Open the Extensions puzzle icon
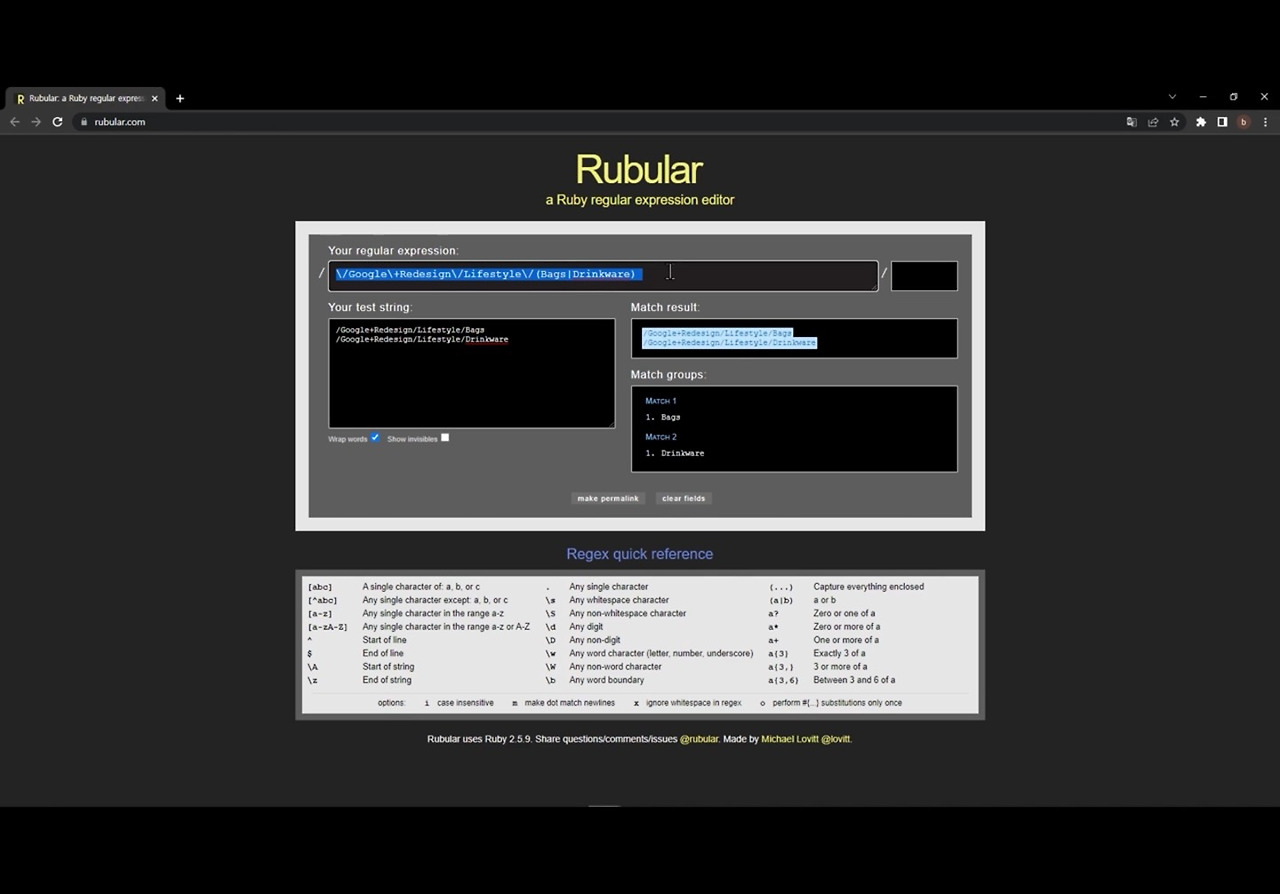The height and width of the screenshot is (894, 1280). pyautogui.click(x=1201, y=122)
